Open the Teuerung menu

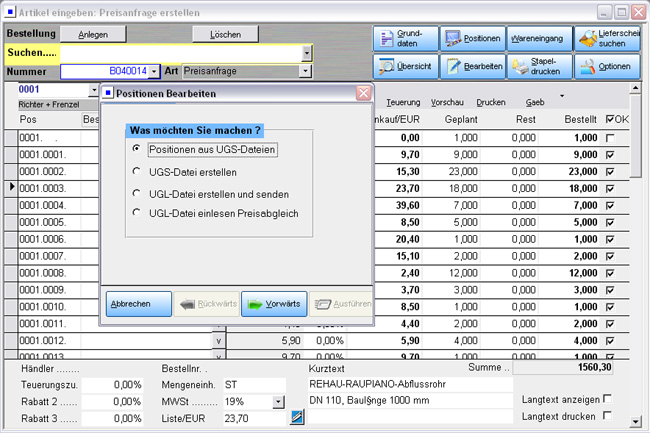tap(402, 102)
